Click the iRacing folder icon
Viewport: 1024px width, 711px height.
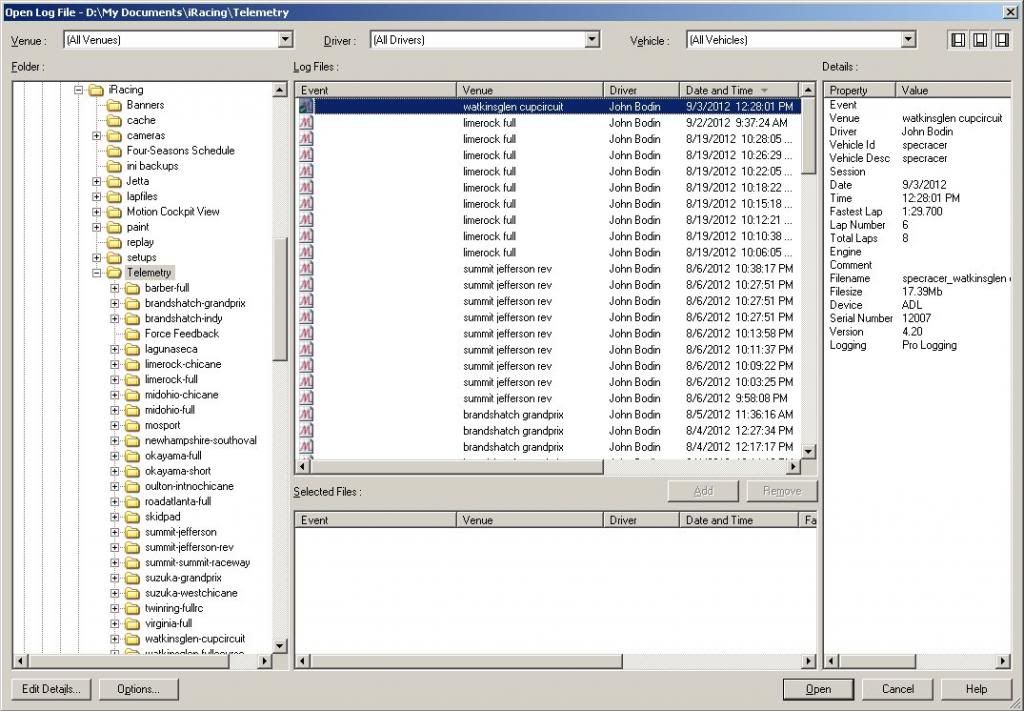pos(96,89)
